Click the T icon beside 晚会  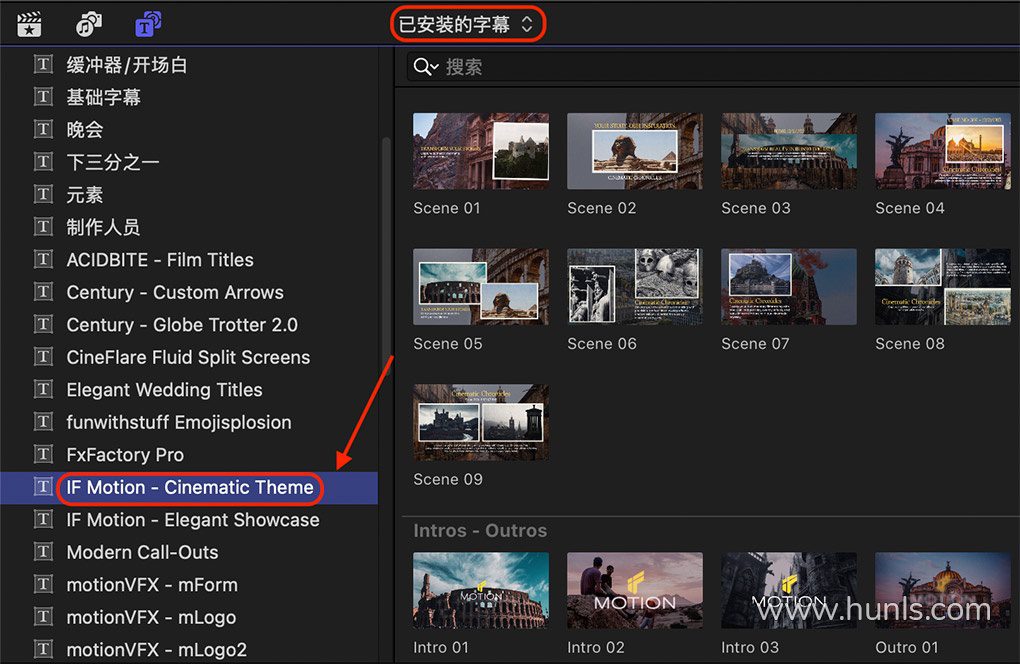click(43, 129)
